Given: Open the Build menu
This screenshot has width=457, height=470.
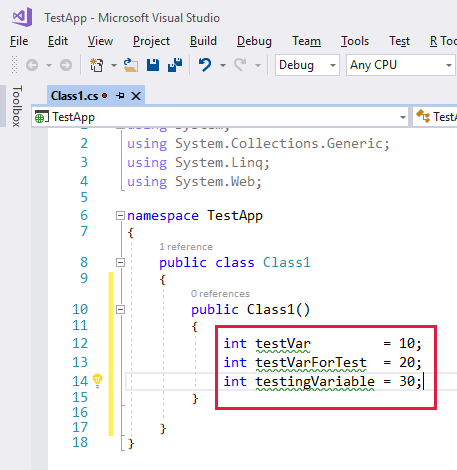Looking at the screenshot, I should (203, 41).
